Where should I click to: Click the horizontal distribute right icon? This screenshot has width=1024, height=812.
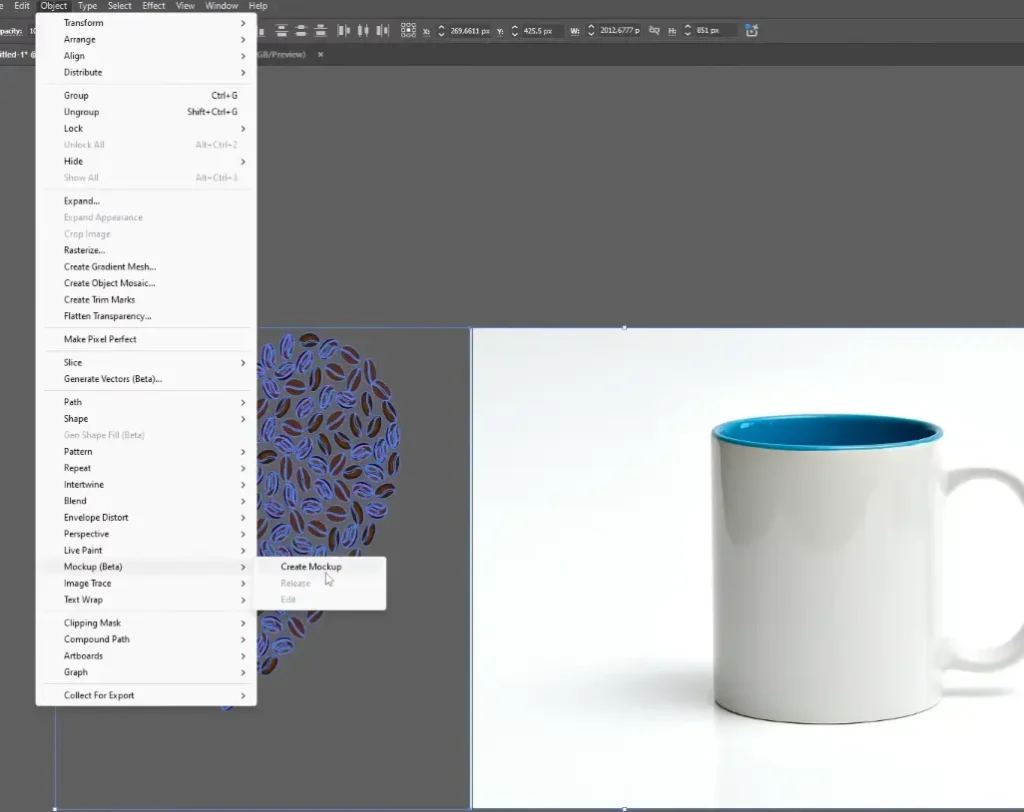click(x=382, y=31)
